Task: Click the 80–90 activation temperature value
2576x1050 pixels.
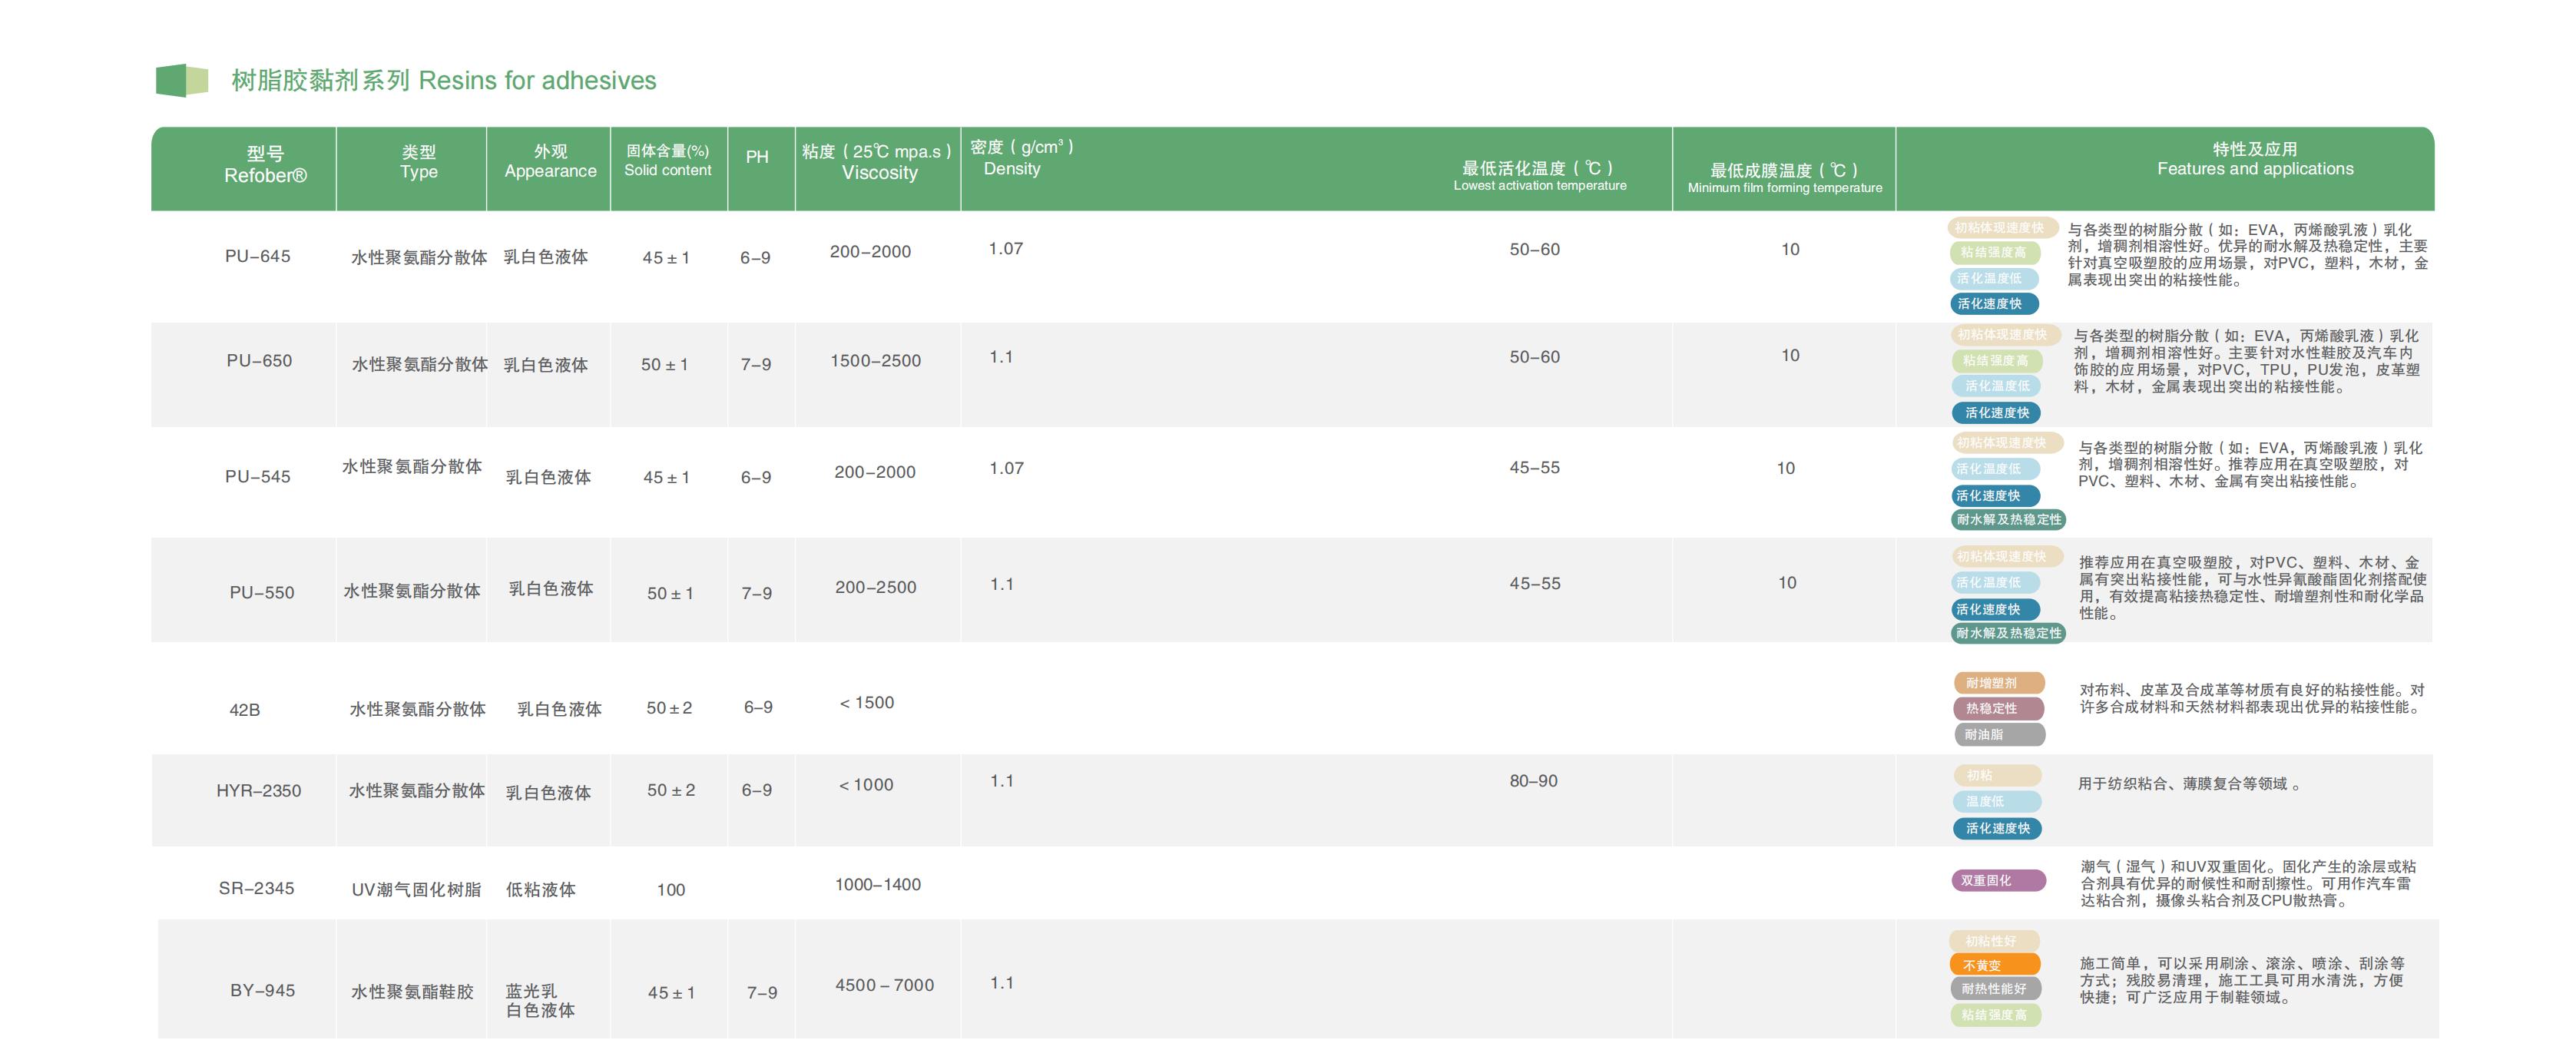Action: (1533, 780)
